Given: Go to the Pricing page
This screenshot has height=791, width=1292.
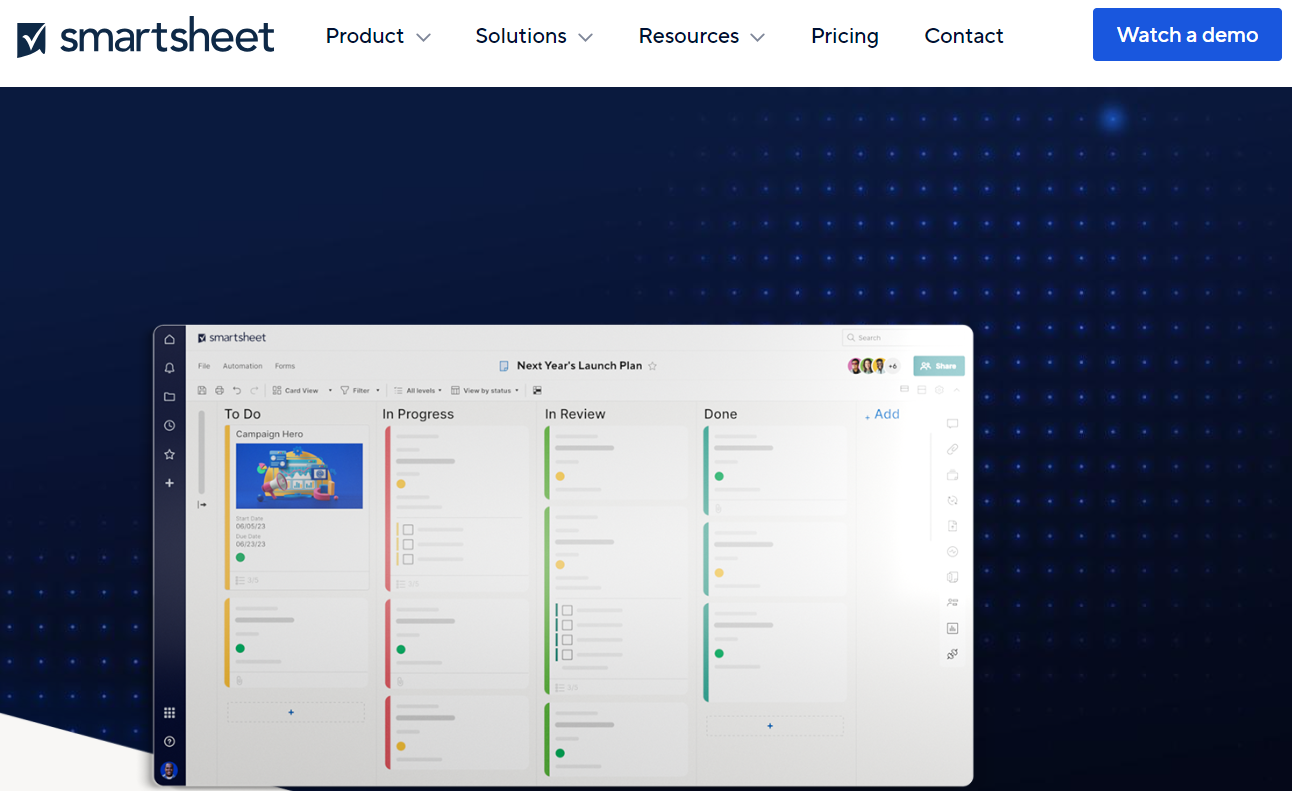Looking at the screenshot, I should point(845,36).
